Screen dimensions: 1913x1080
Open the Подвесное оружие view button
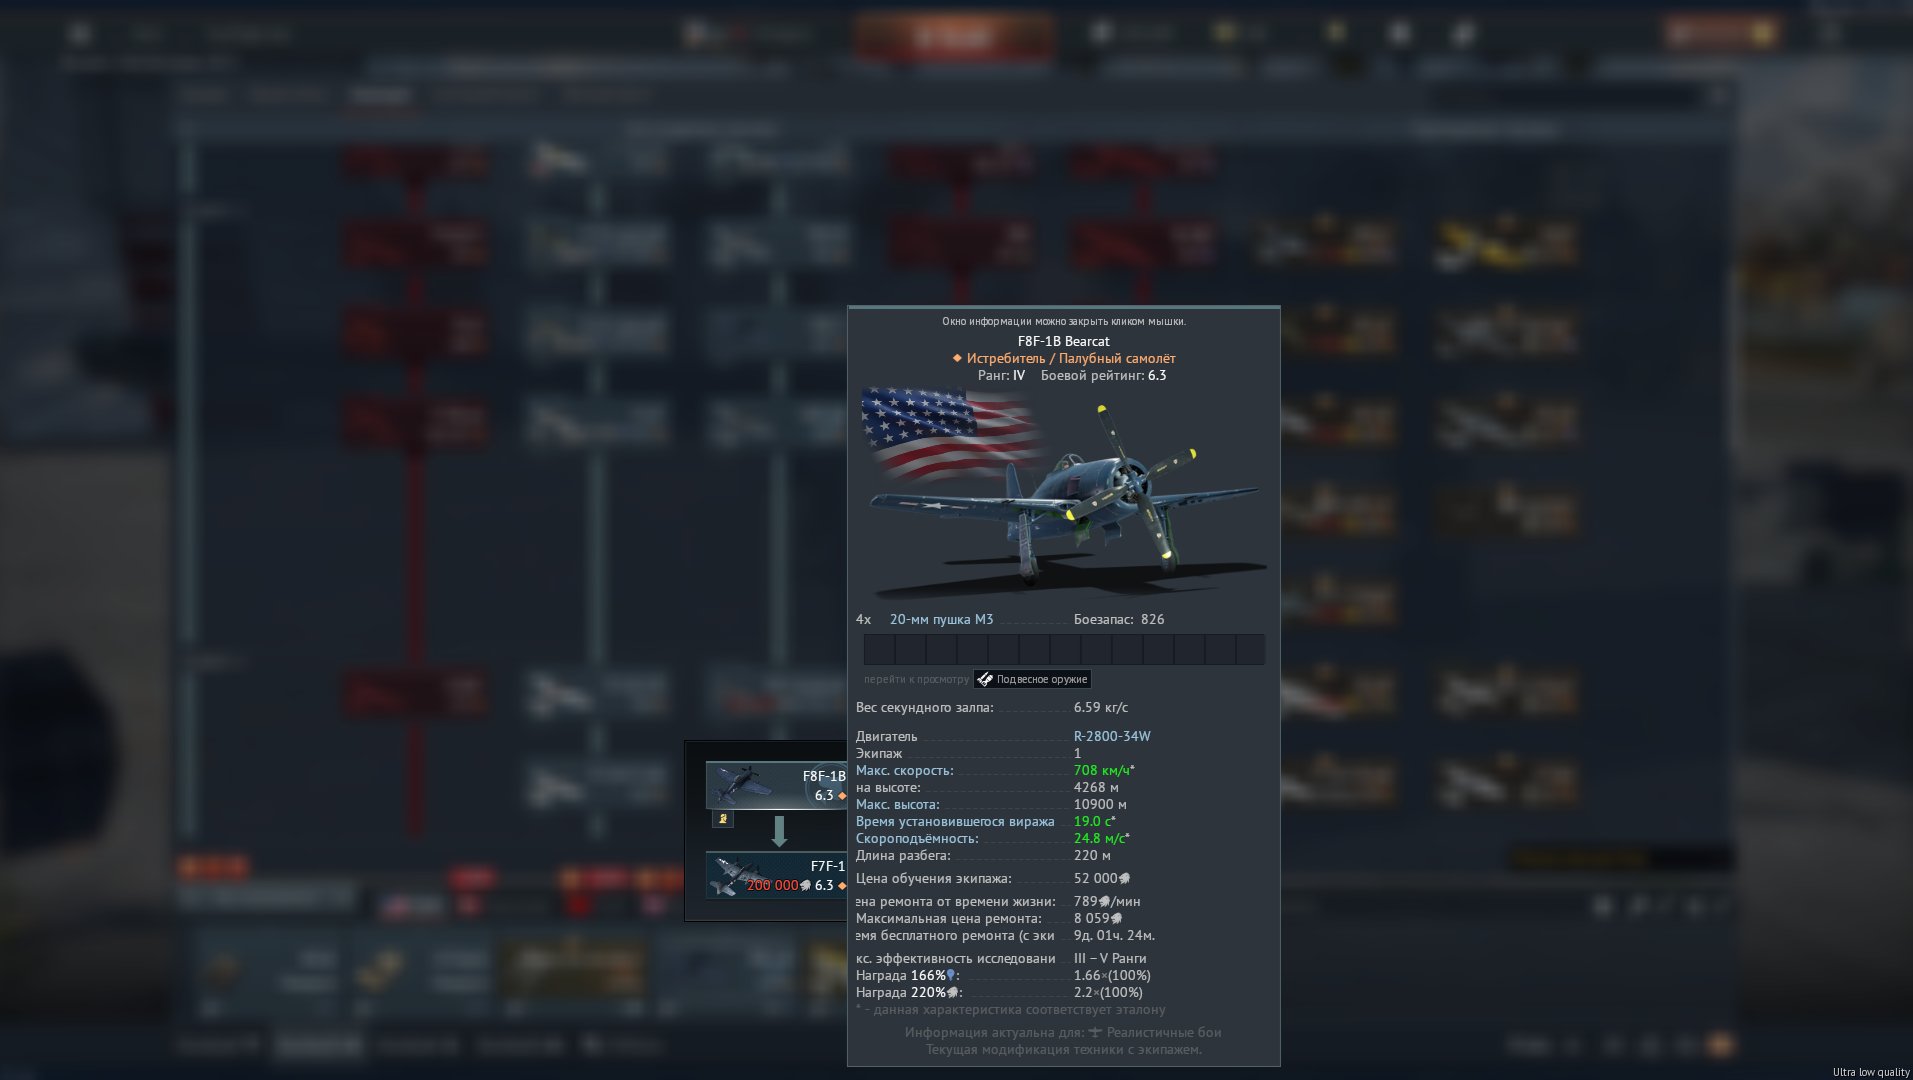pos(1032,679)
